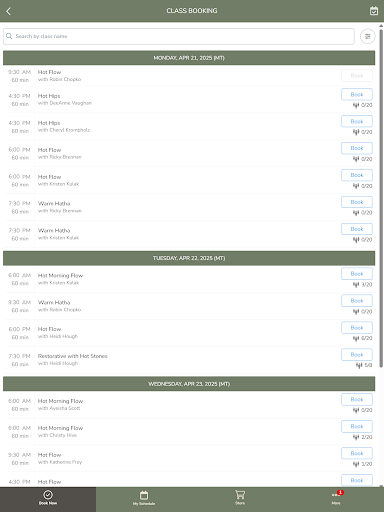384x512 pixels.
Task: Book Tuesday 9:30 AM Warm Hatha class
Action: pos(357,301)
